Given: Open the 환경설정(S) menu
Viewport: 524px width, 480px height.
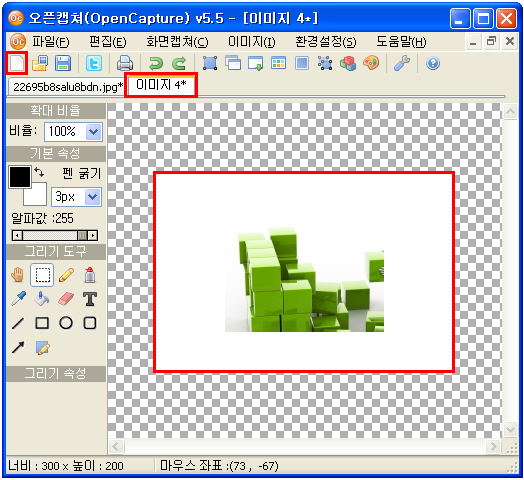Looking at the screenshot, I should [x=326, y=42].
